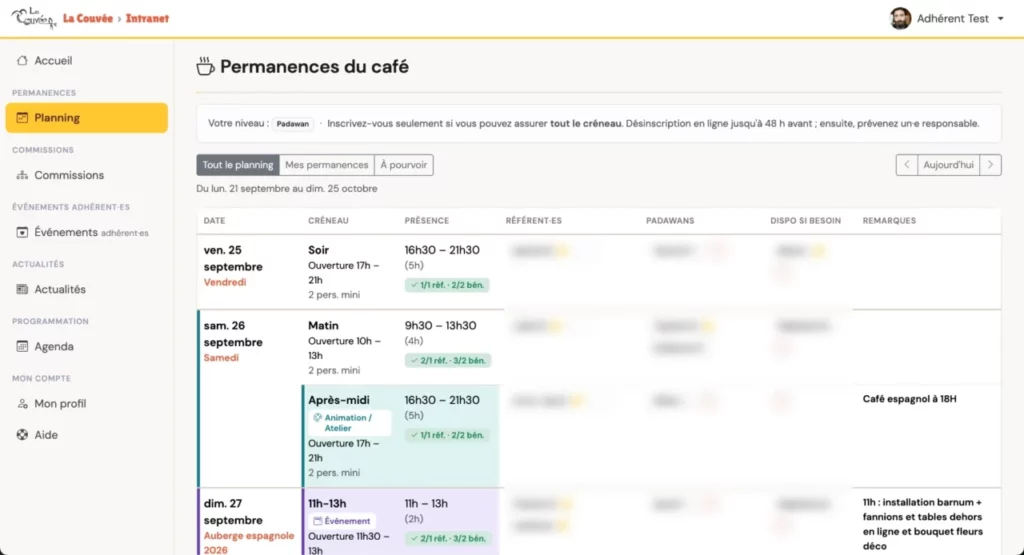This screenshot has height=555, width=1024.
Task: Click the Planning calendar icon
Action: pyautogui.click(x=22, y=118)
